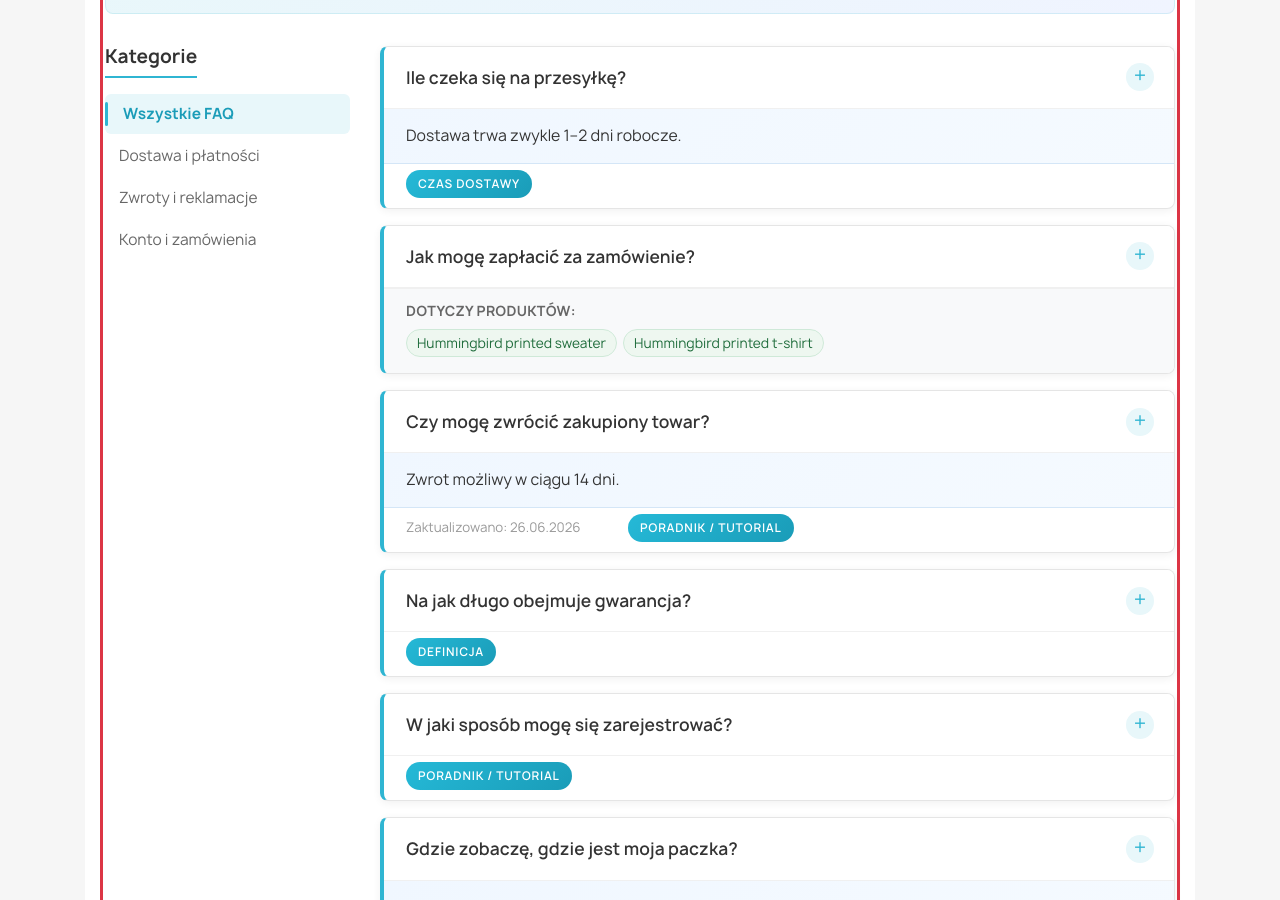Expand question 'Ile czeka się na przesyłkę?'
The height and width of the screenshot is (900, 1280).
point(779,78)
